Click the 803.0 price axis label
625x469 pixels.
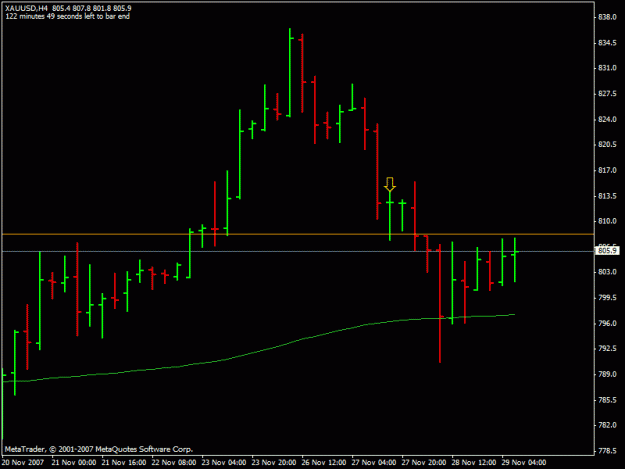click(x=607, y=272)
